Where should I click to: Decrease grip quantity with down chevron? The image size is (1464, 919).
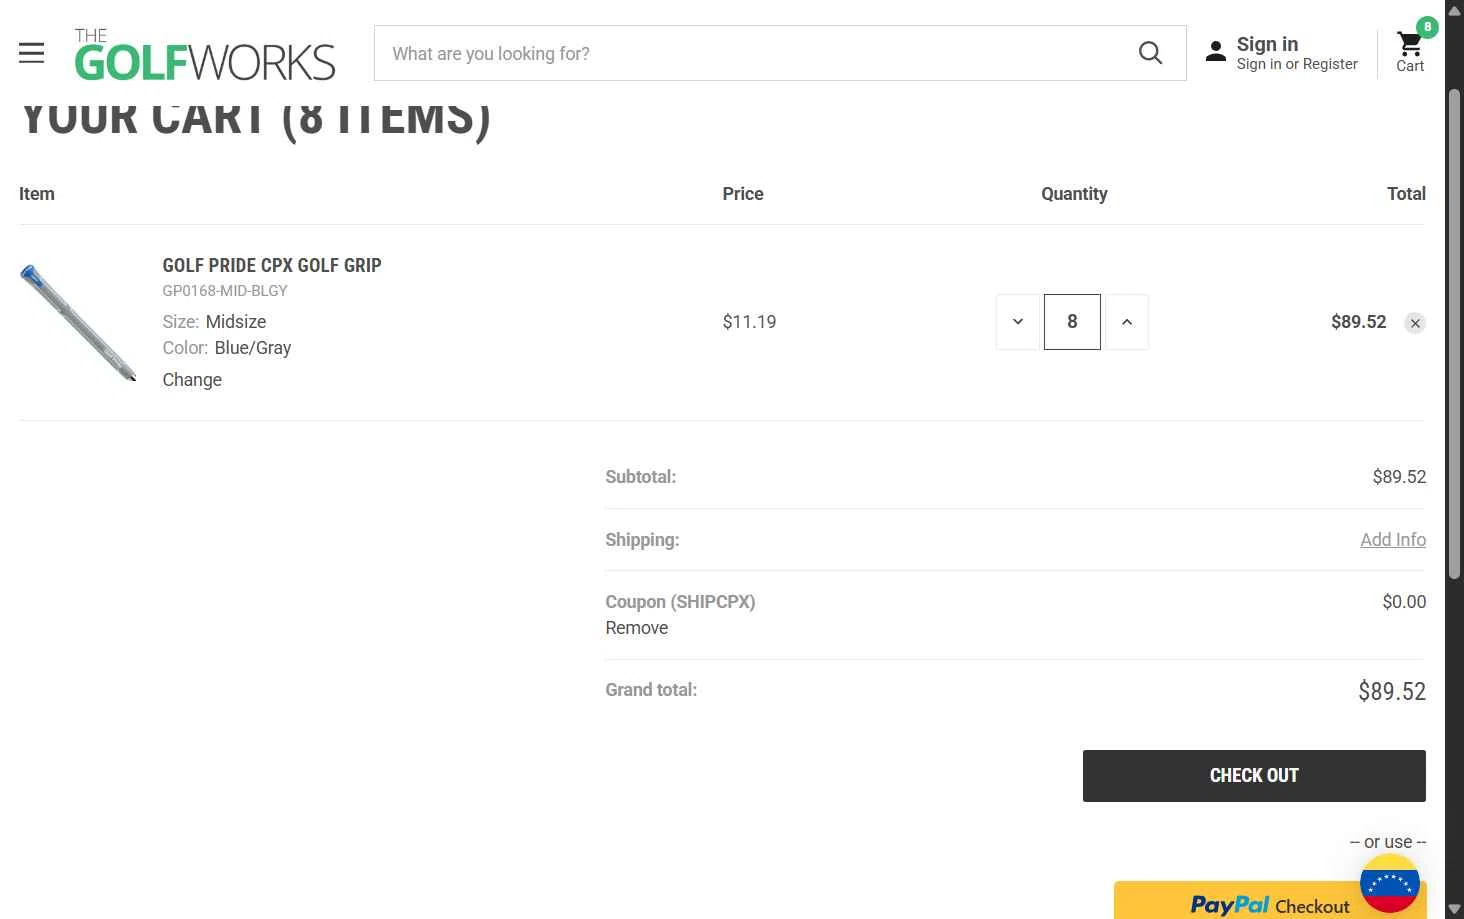click(x=1018, y=322)
